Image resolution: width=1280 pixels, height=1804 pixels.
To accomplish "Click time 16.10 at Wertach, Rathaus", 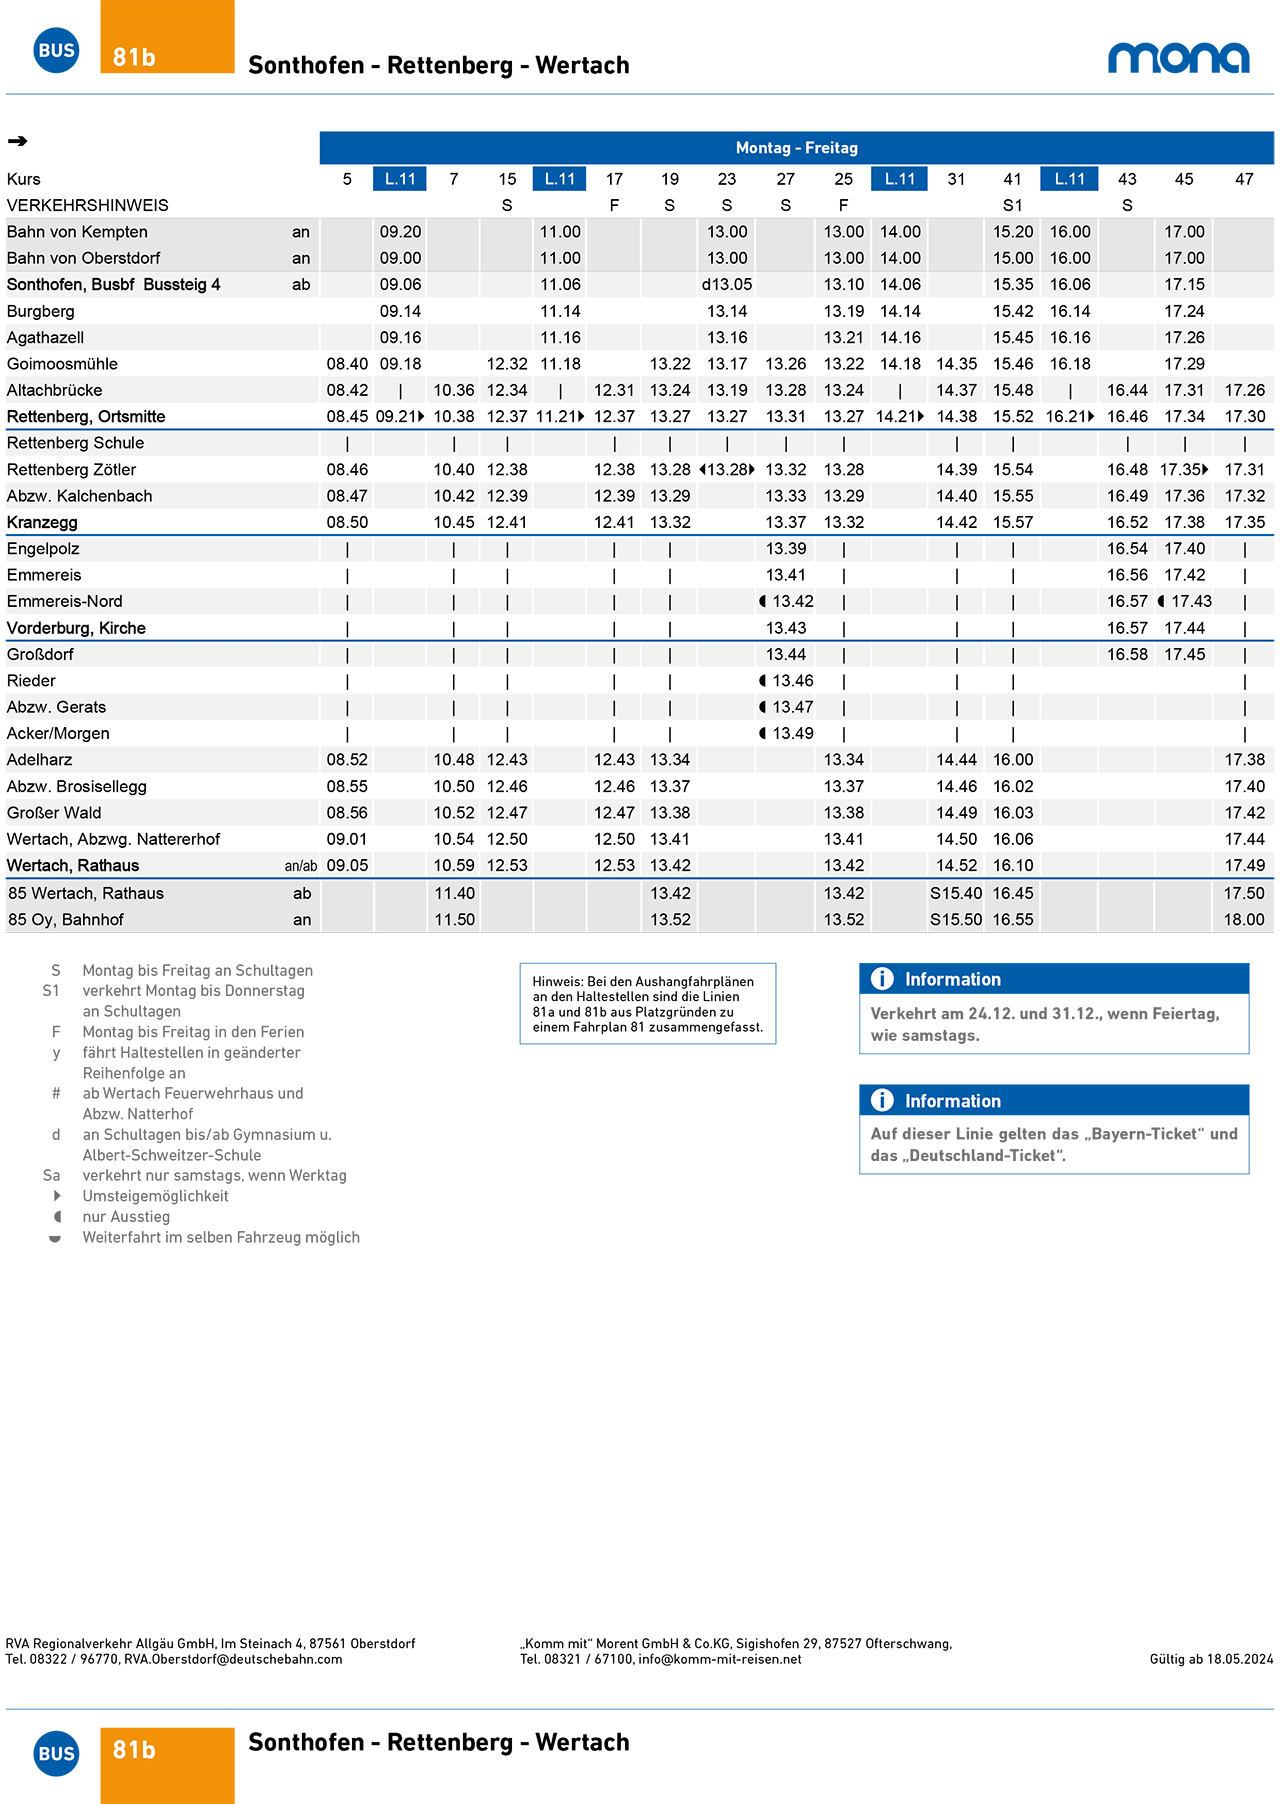I will click(x=1013, y=866).
